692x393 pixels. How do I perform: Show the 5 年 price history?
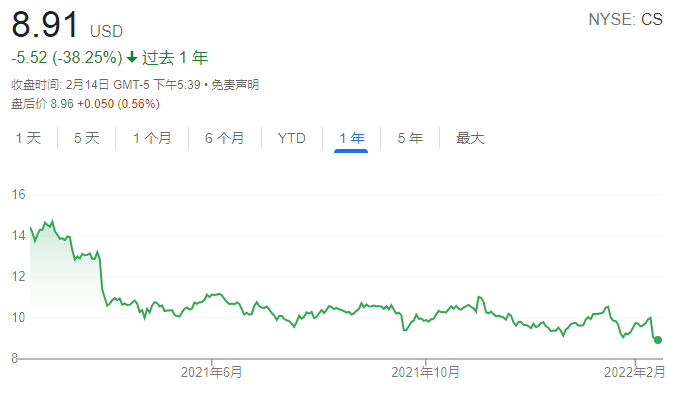[410, 138]
